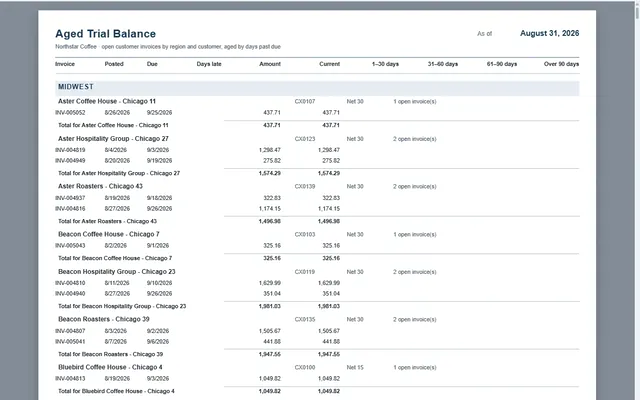Click the "Total for Aster Coffee House - Chicago 11" label
640x400 pixels.
pos(113,125)
